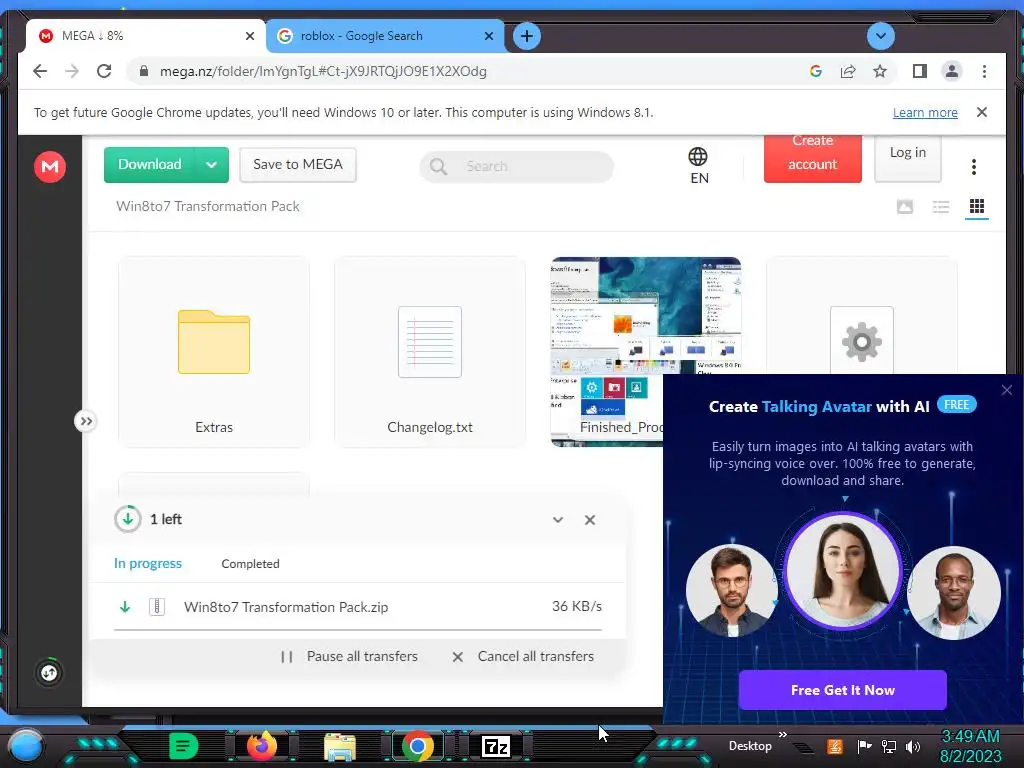1024x768 pixels.
Task: Collapse the transfers panel chevron
Action: tap(558, 520)
